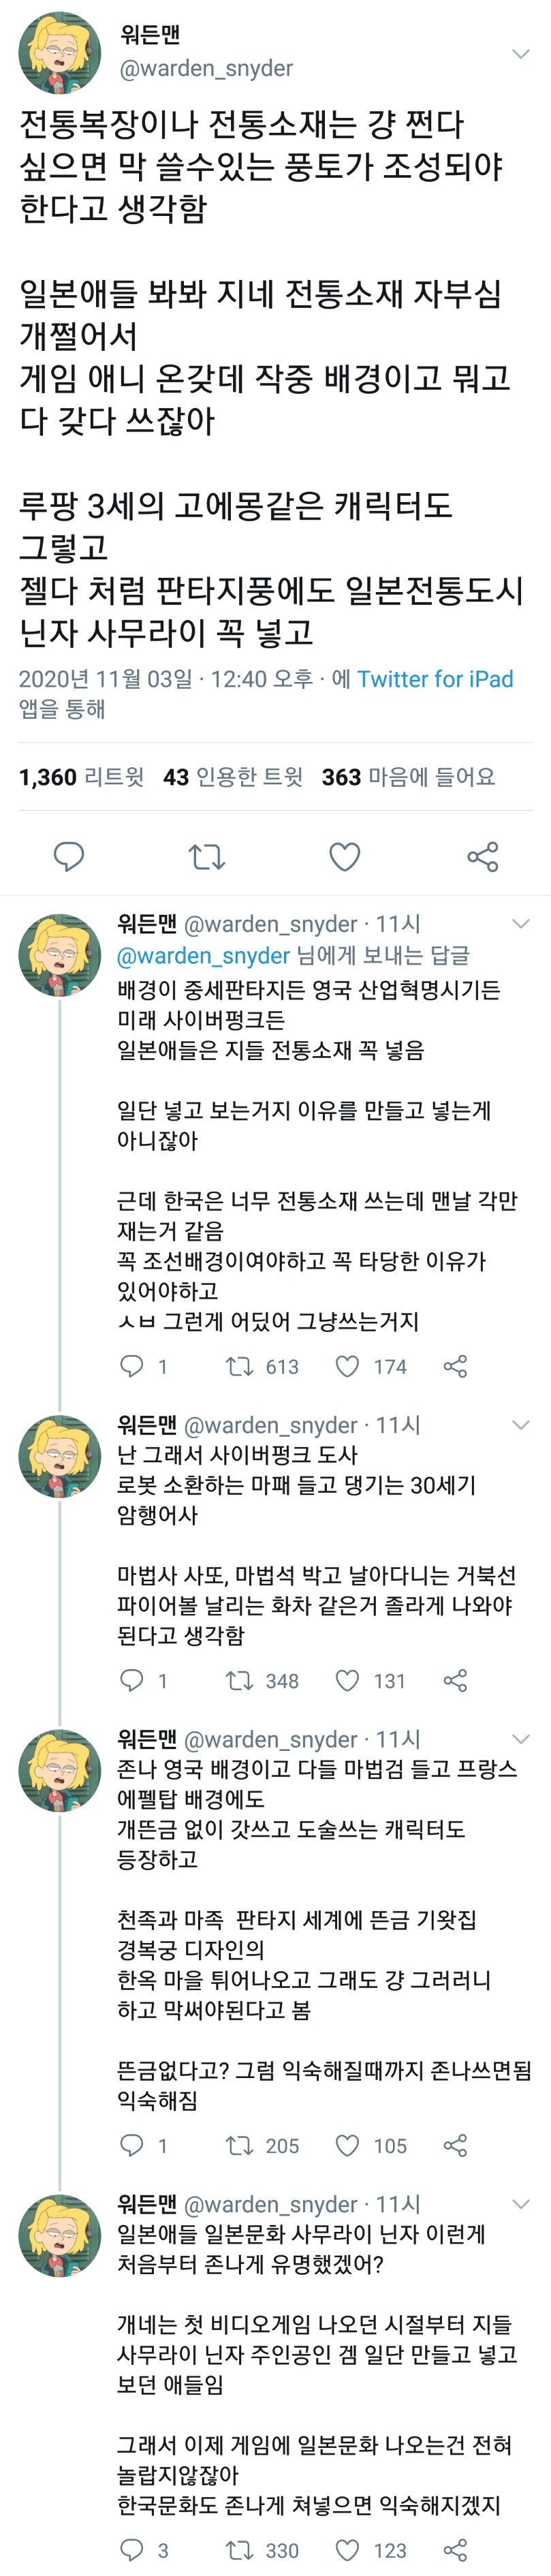The height and width of the screenshot is (2576, 551).
Task: Retweet the reply with 613 retweets
Action: click(239, 1366)
